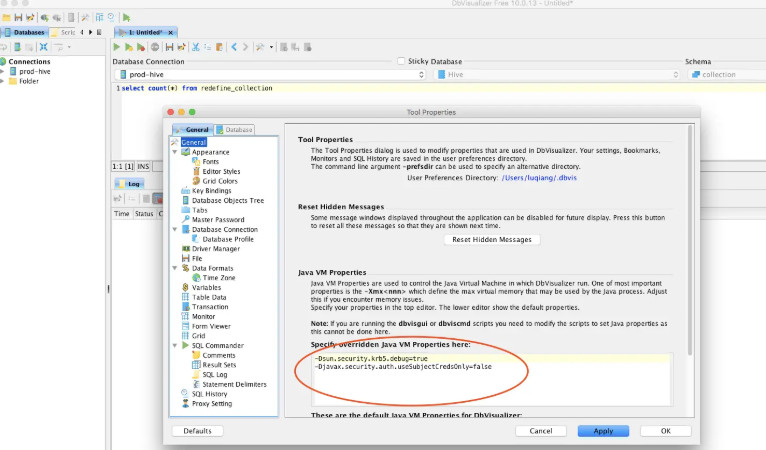
Task: Click the save script icon in the editor toolbar
Action: pyautogui.click(x=170, y=47)
